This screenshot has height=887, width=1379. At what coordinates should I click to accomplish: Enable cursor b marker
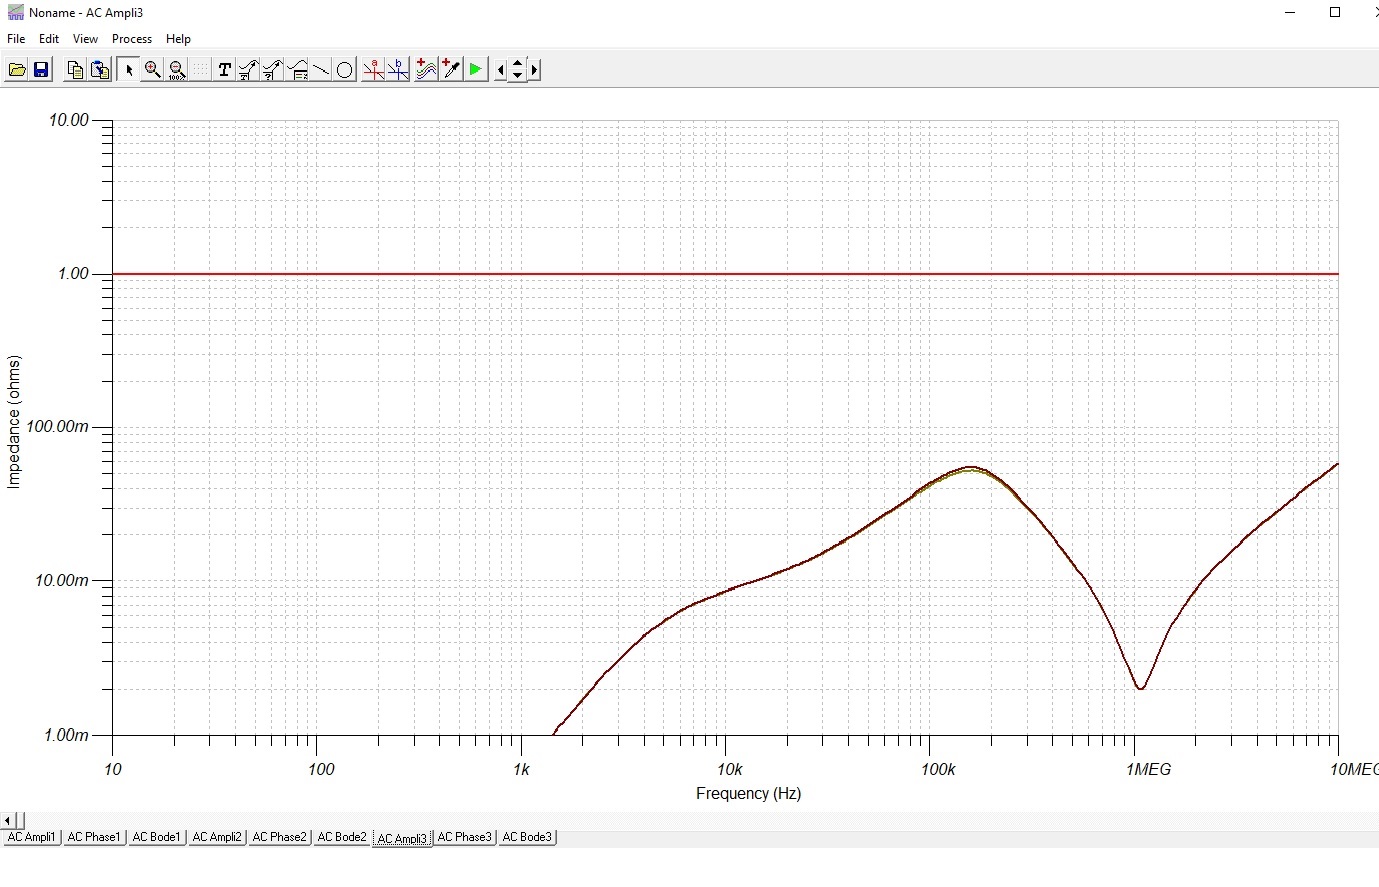point(398,70)
